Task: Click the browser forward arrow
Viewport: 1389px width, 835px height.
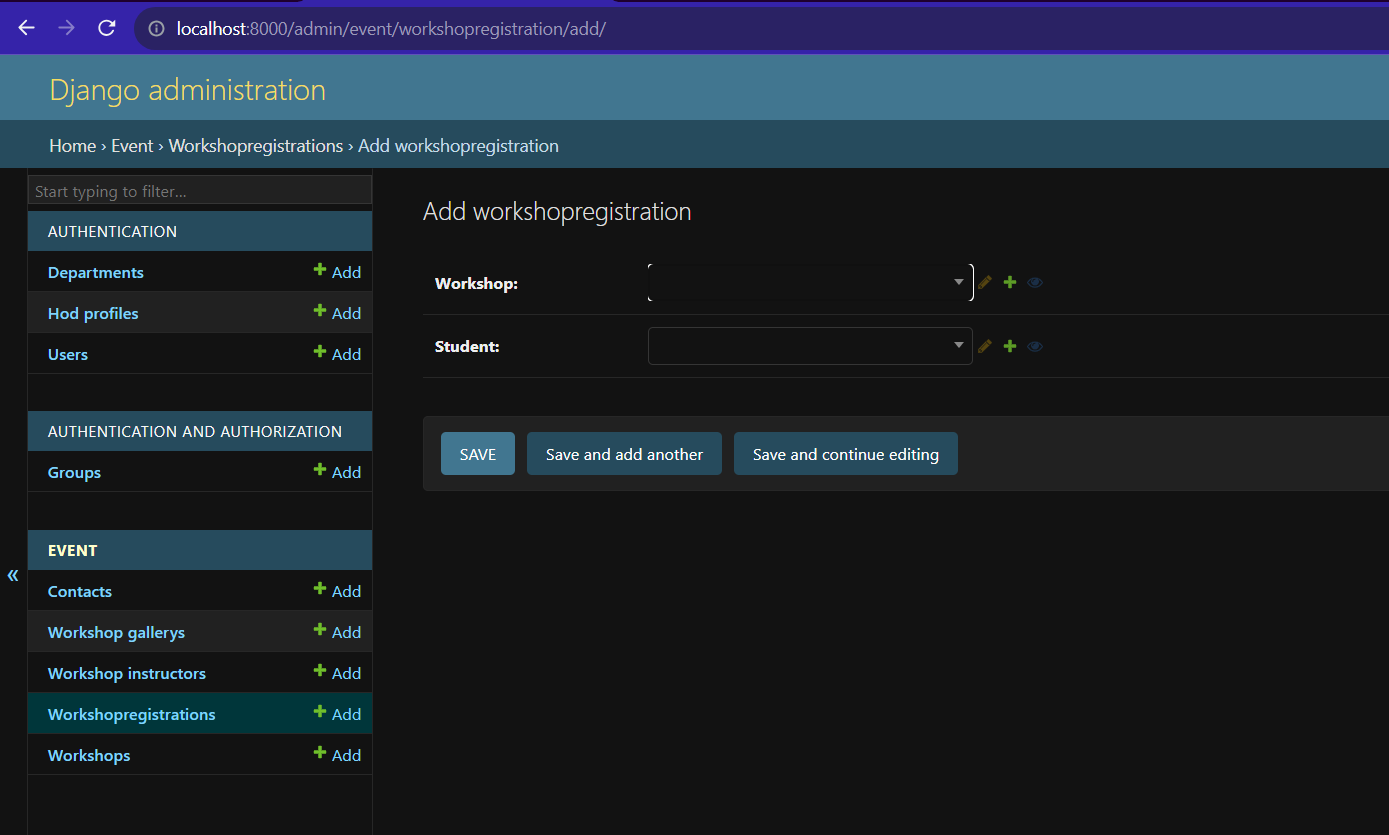Action: (67, 28)
